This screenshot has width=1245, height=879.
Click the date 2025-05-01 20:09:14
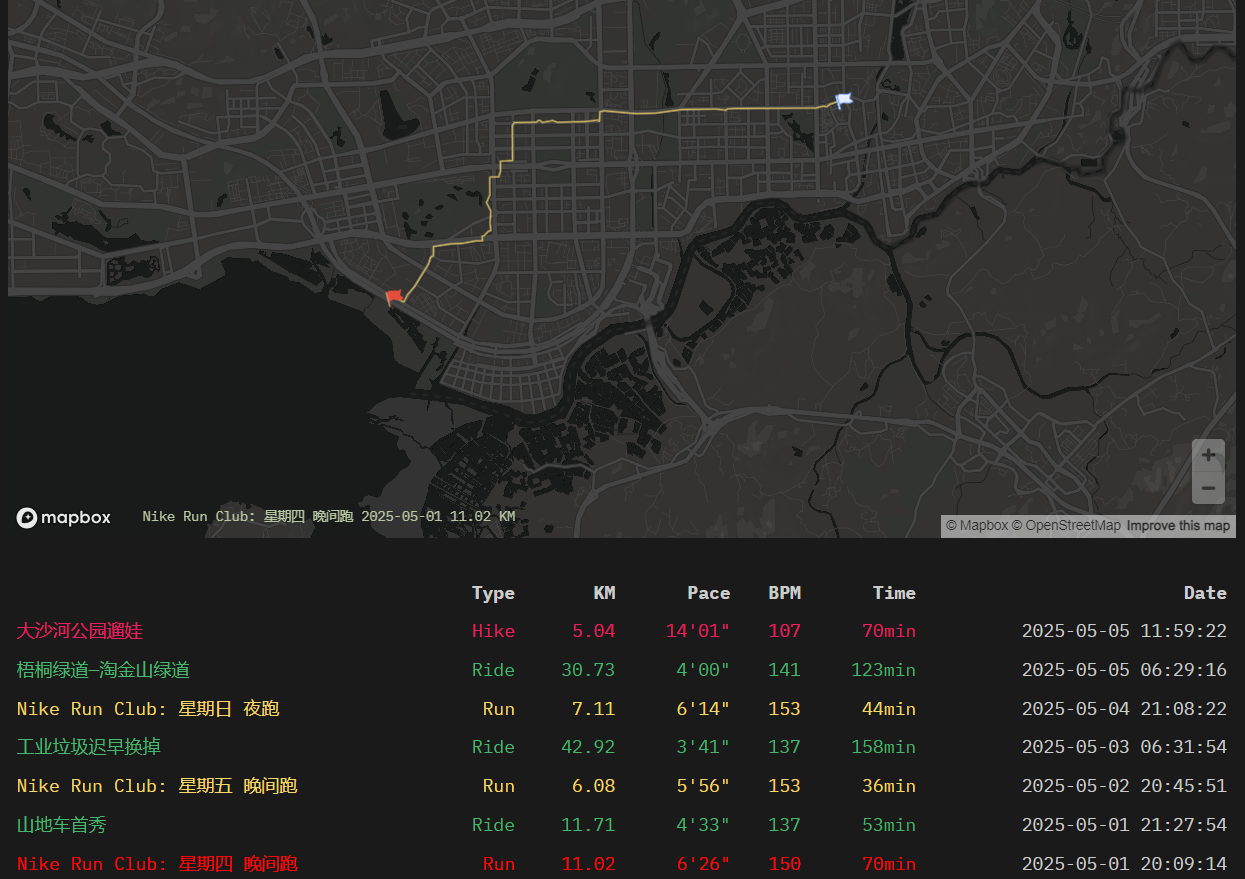click(1124, 864)
